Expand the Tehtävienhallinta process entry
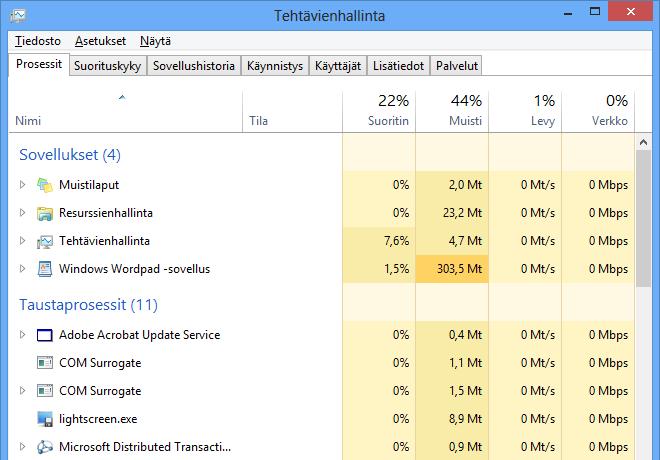660x460 pixels. [22, 241]
